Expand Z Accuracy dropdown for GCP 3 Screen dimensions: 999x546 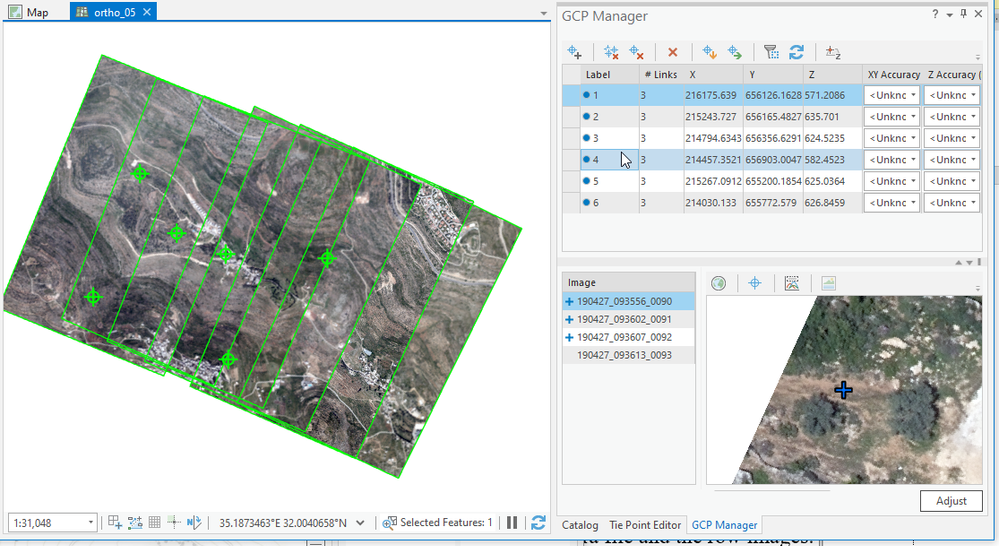(x=973, y=138)
